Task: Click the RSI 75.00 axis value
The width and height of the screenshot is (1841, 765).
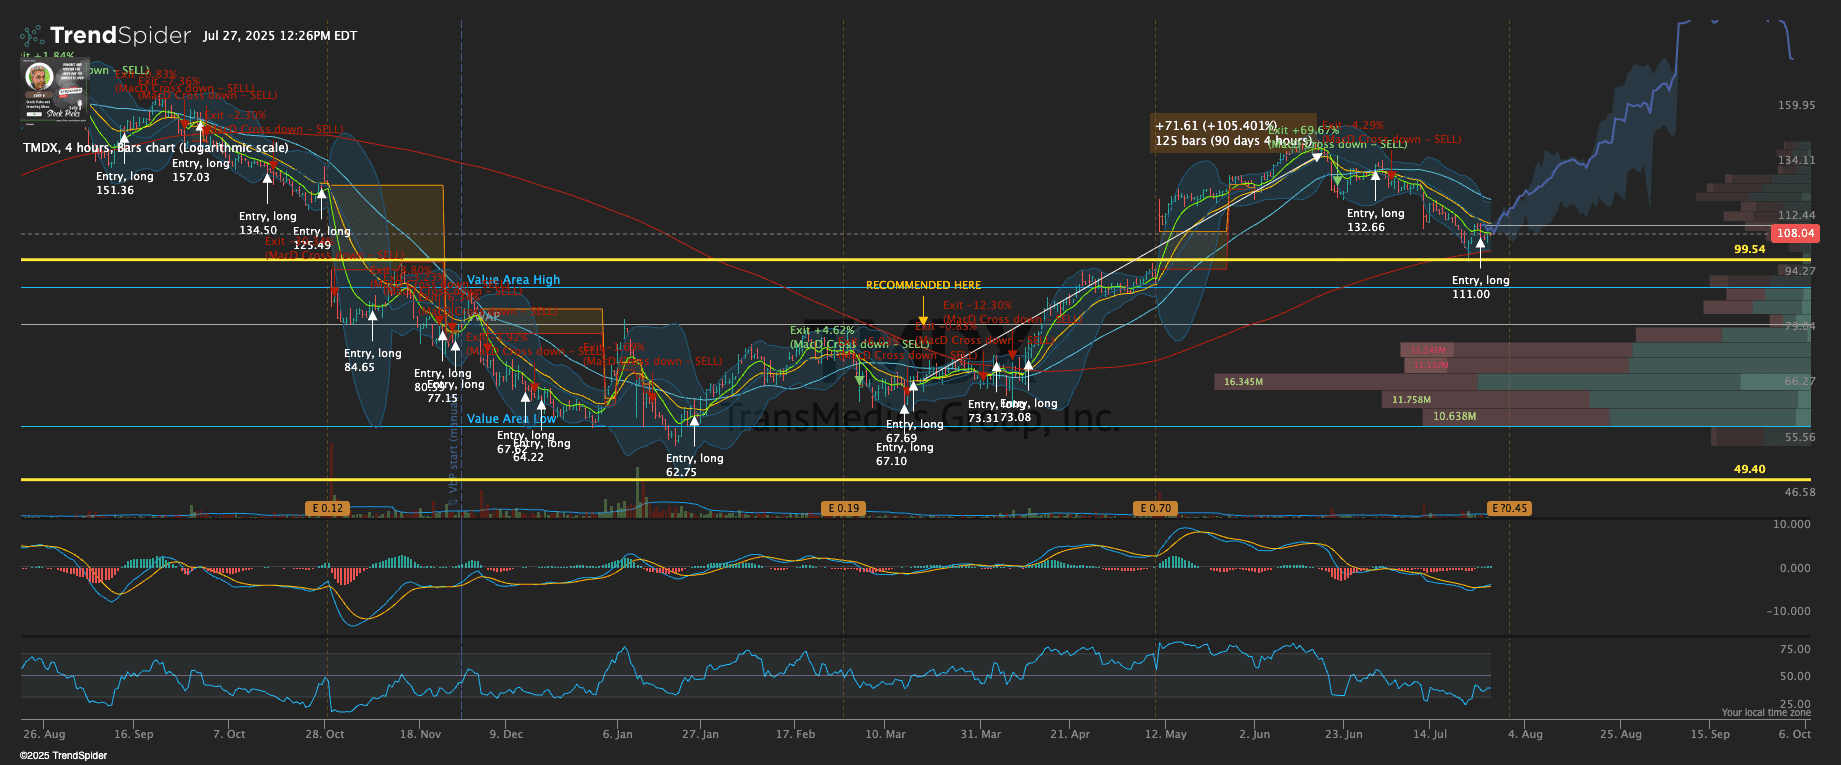Action: (x=1795, y=649)
